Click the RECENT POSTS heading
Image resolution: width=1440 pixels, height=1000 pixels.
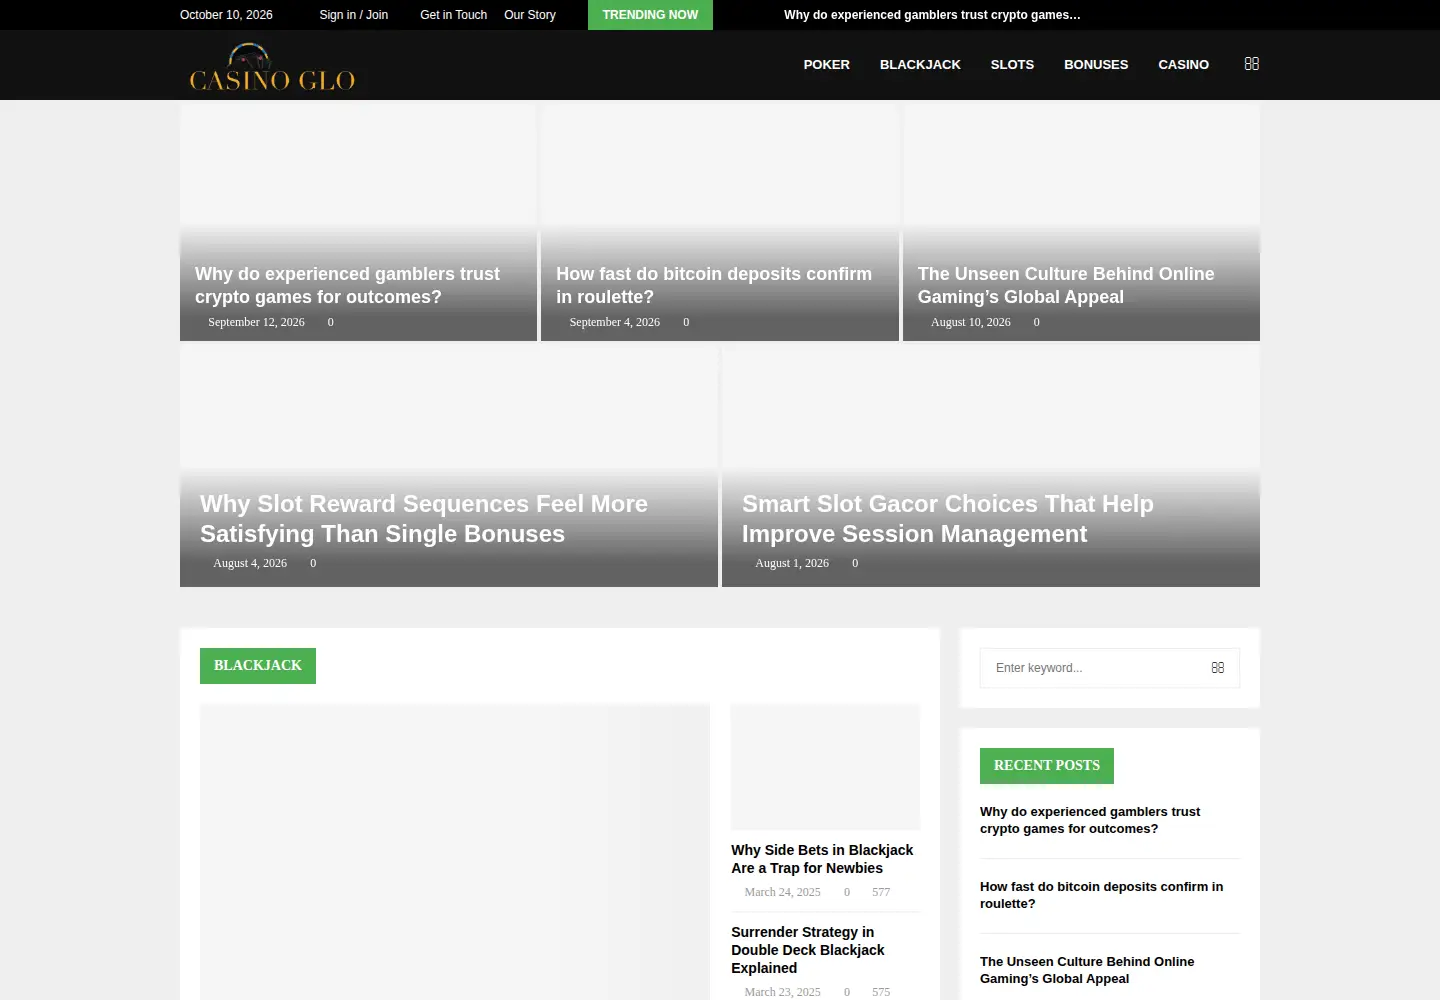1047,766
